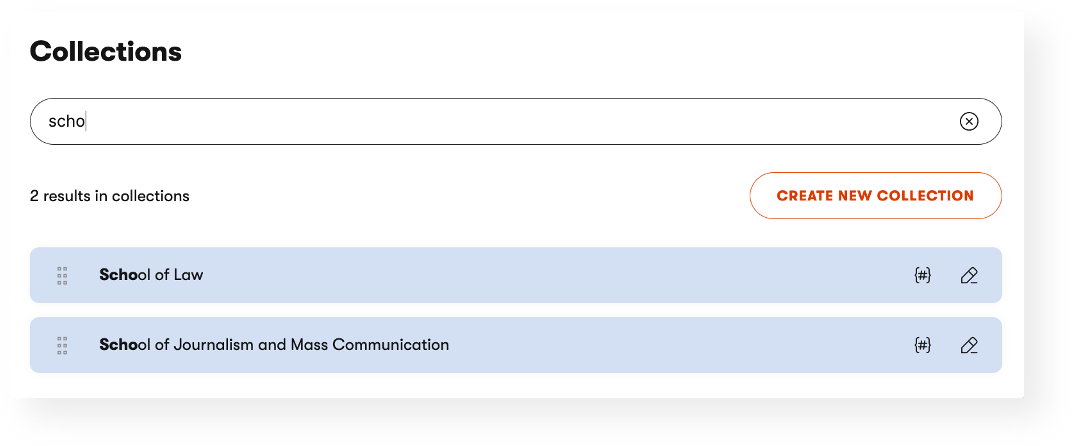The width and height of the screenshot is (1072, 446).
Task: Open the {#} code icon for School of Law
Action: click(923, 275)
